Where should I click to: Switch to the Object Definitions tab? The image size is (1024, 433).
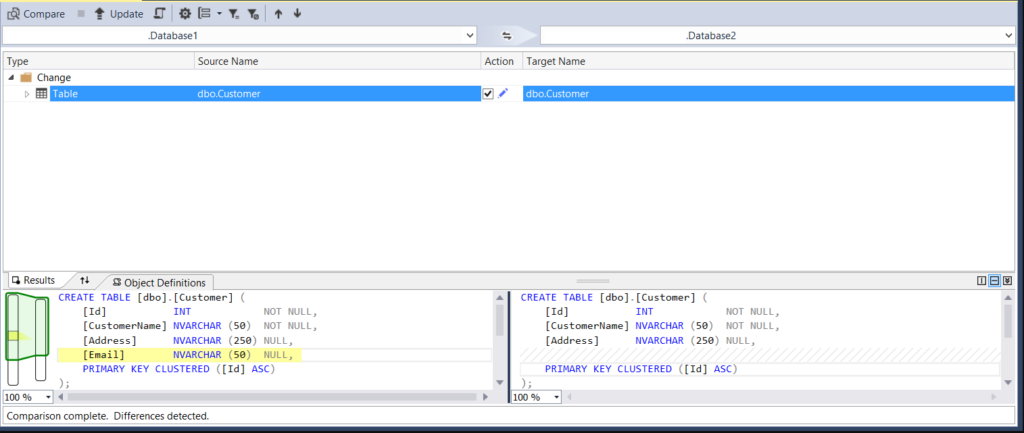pos(159,282)
